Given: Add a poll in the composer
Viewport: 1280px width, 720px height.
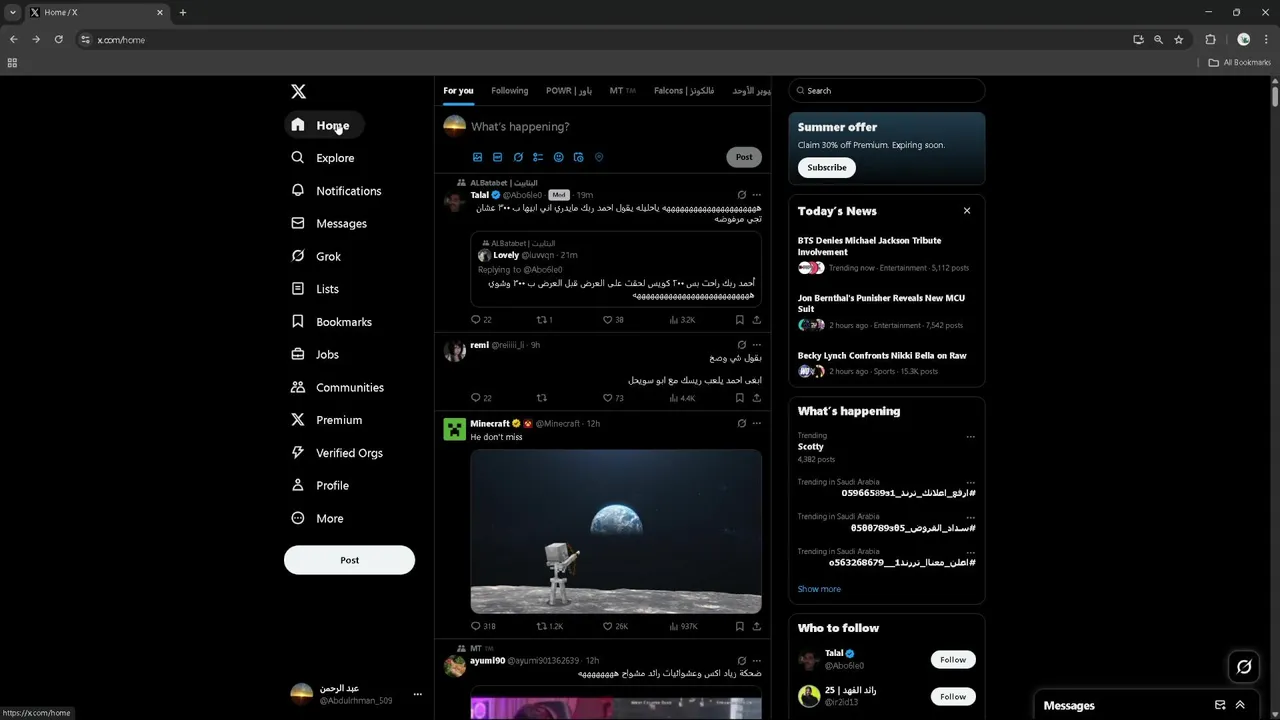Looking at the screenshot, I should pos(538,157).
